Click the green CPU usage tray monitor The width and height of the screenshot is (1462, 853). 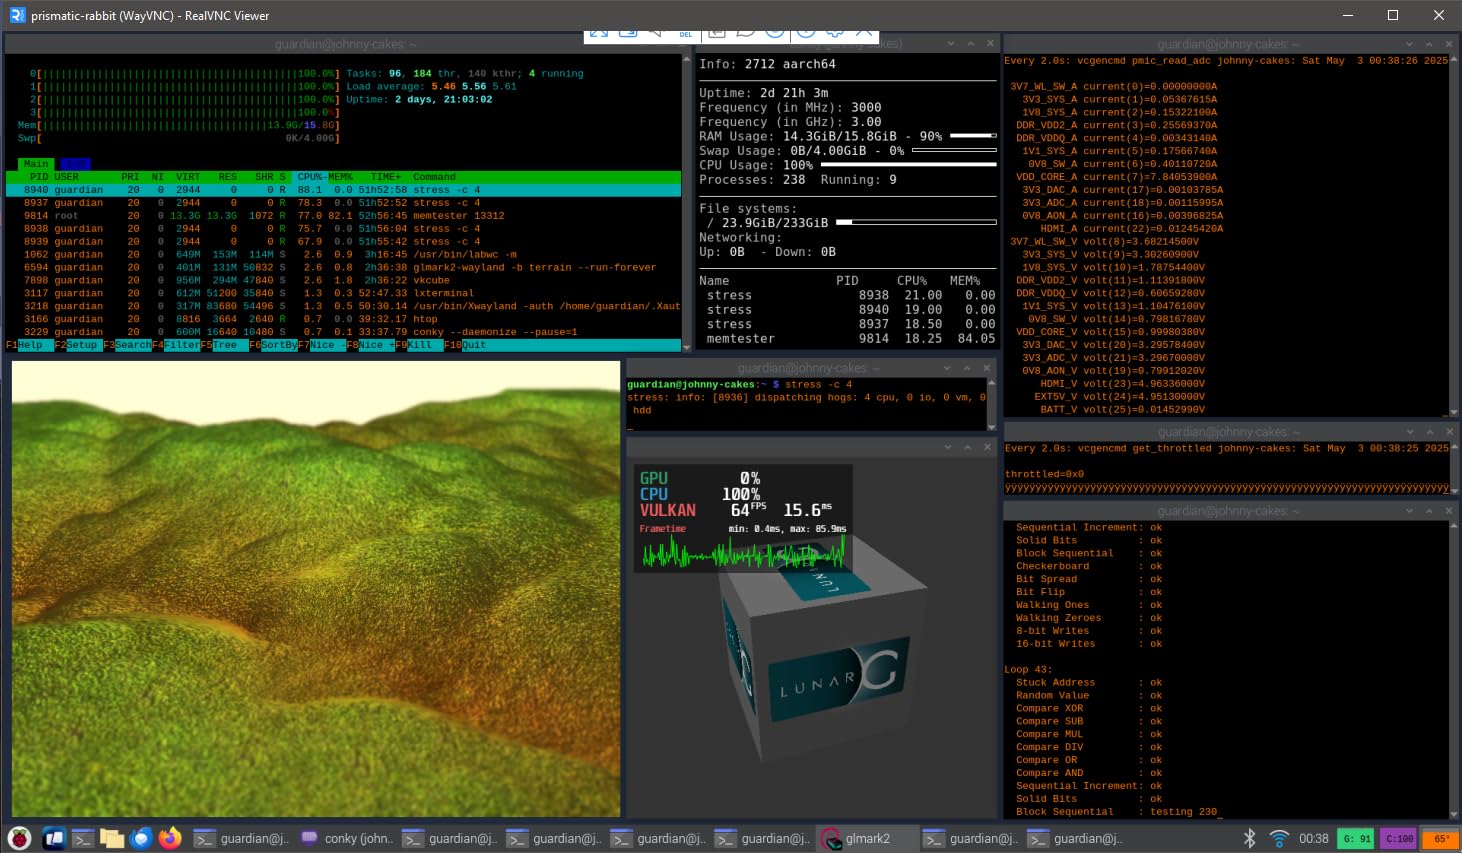pos(1356,838)
